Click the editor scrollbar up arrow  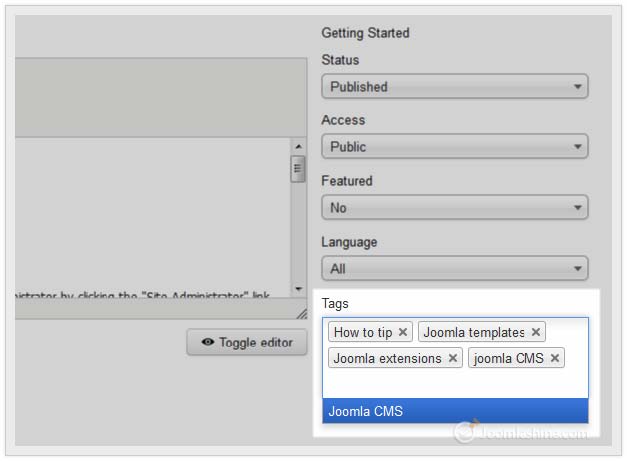298,146
